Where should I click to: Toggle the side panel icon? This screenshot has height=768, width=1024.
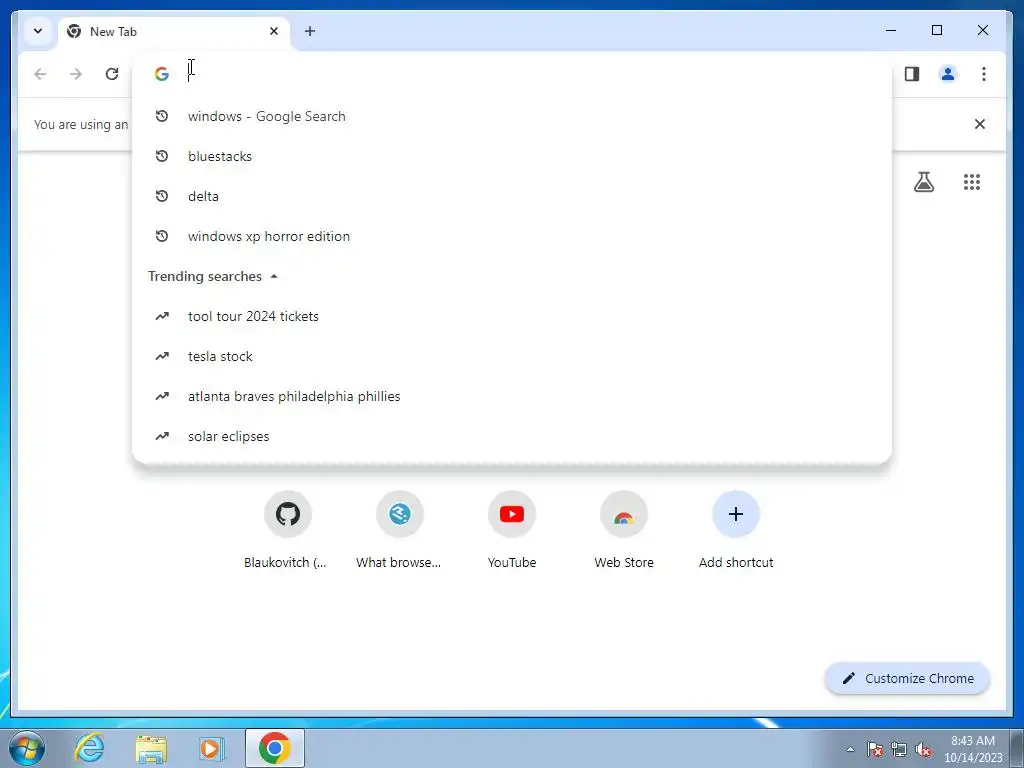click(x=912, y=74)
